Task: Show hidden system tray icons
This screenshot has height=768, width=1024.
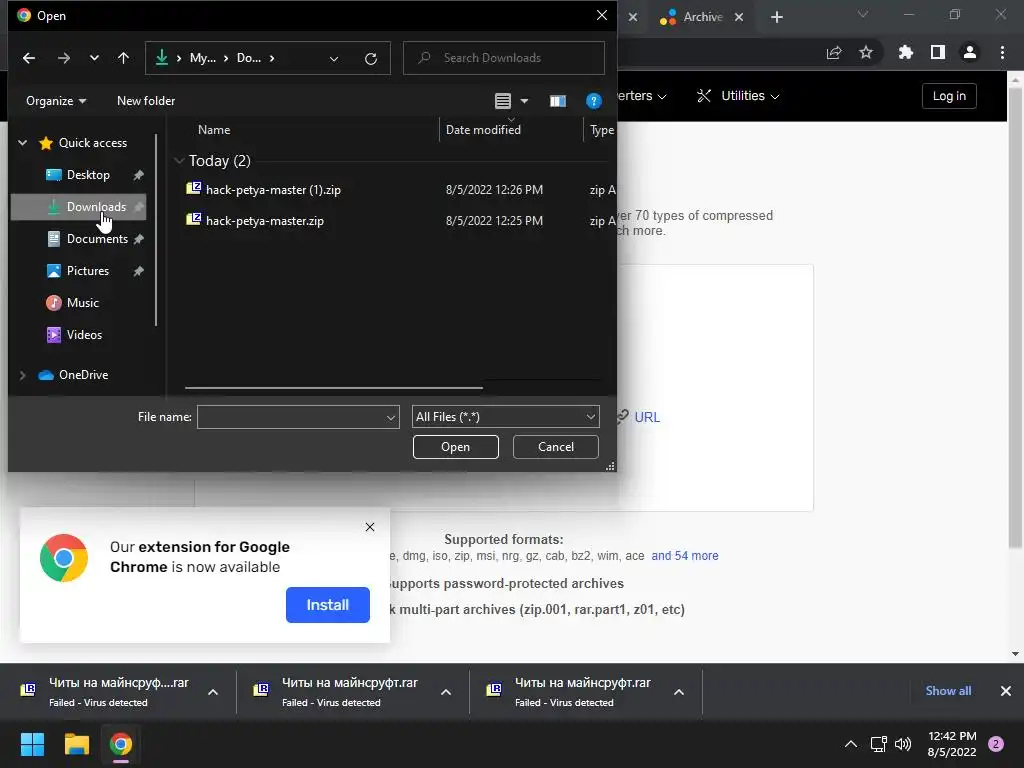Action: coord(851,744)
